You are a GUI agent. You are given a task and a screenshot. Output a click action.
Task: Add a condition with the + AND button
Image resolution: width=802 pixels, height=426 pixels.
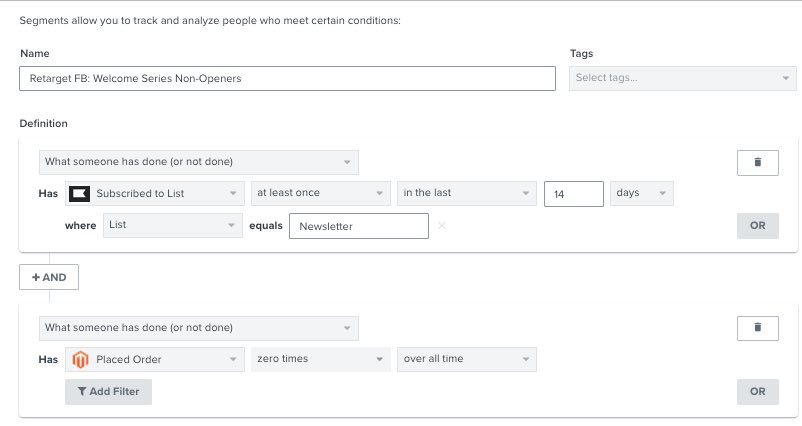click(x=49, y=277)
